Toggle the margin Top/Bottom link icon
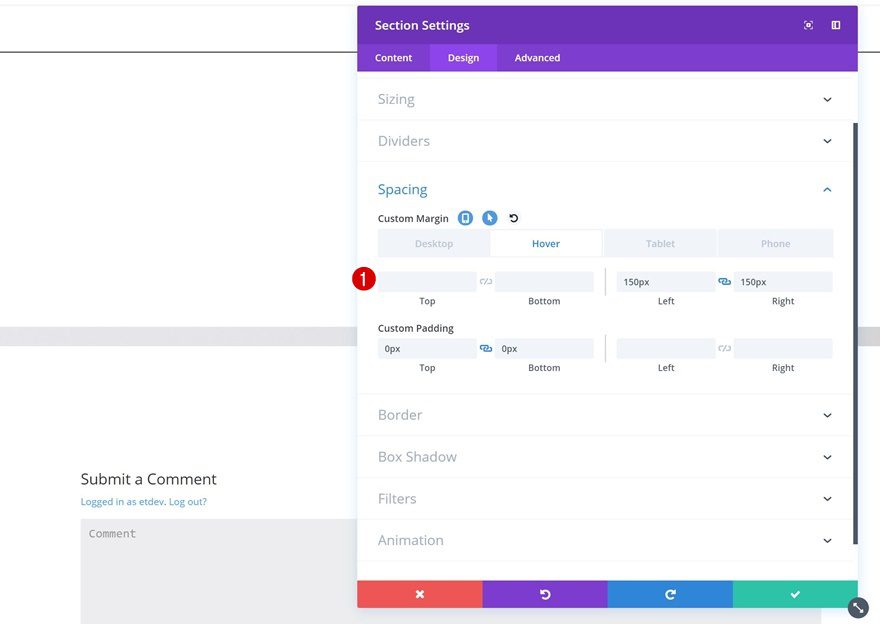Viewport: 880px width, 624px height. pos(486,282)
